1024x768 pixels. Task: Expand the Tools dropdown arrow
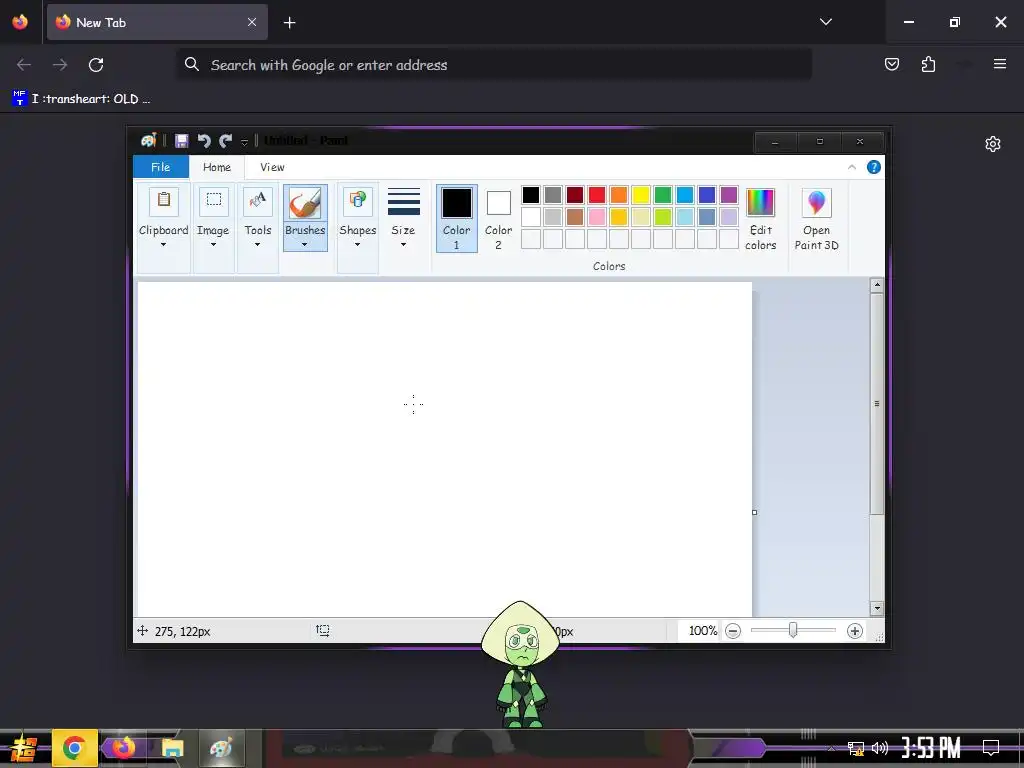(257, 244)
